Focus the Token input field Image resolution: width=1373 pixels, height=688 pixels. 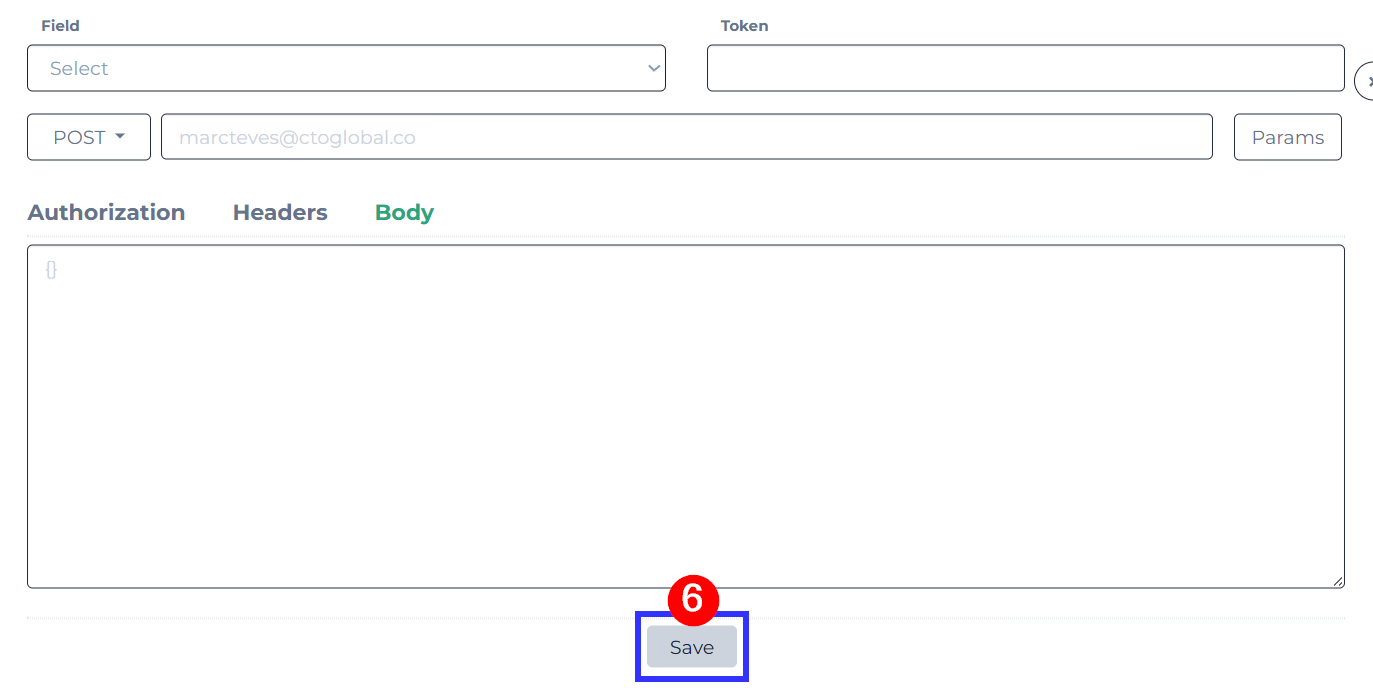1026,68
